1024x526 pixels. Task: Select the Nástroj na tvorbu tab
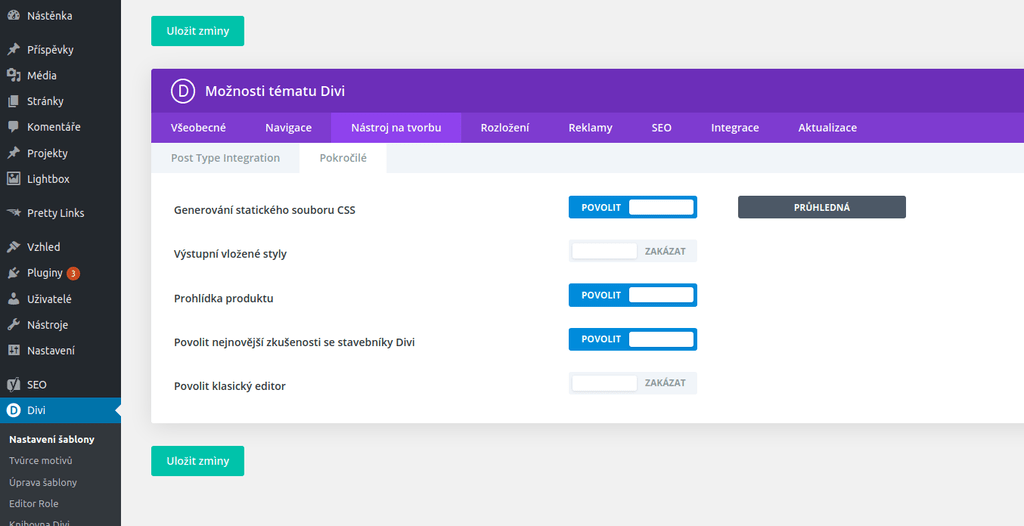[396, 127]
